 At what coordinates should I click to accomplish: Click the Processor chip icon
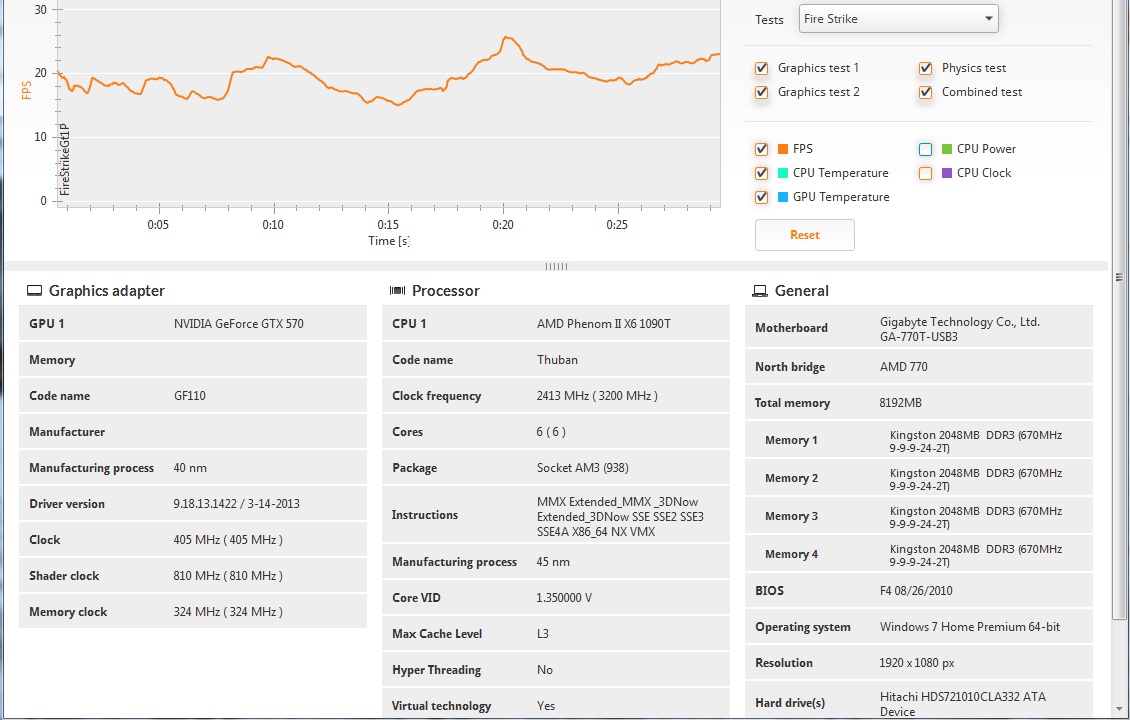tap(397, 291)
